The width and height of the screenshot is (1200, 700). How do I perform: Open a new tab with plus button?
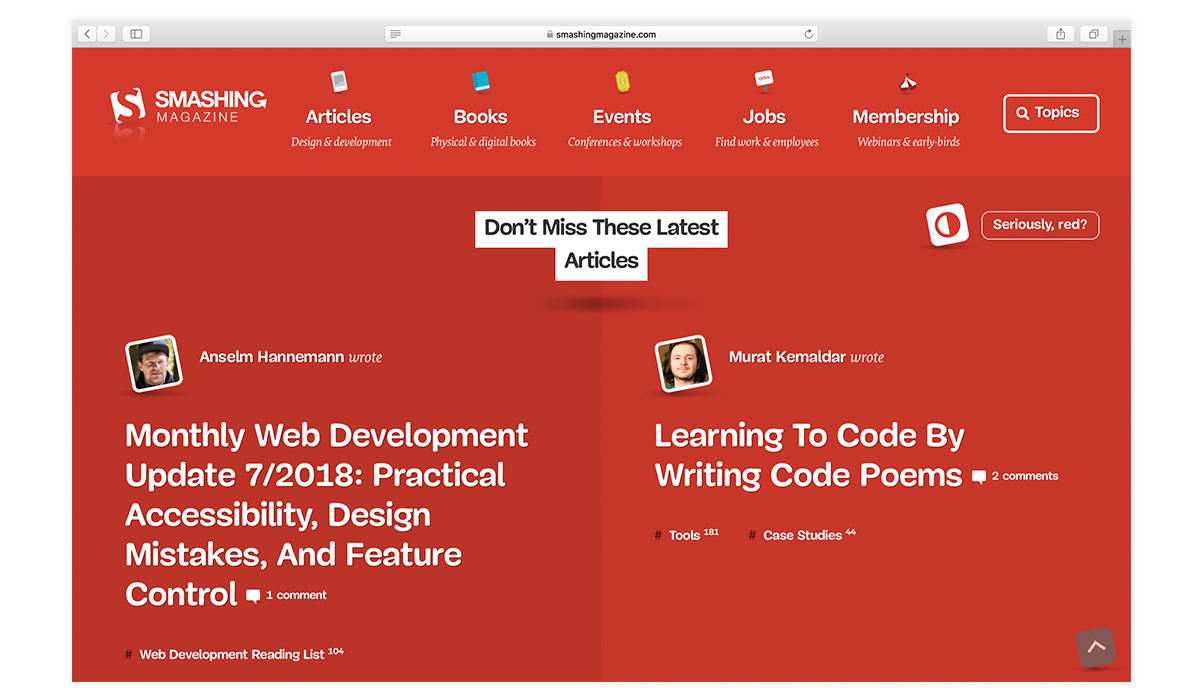(1123, 40)
